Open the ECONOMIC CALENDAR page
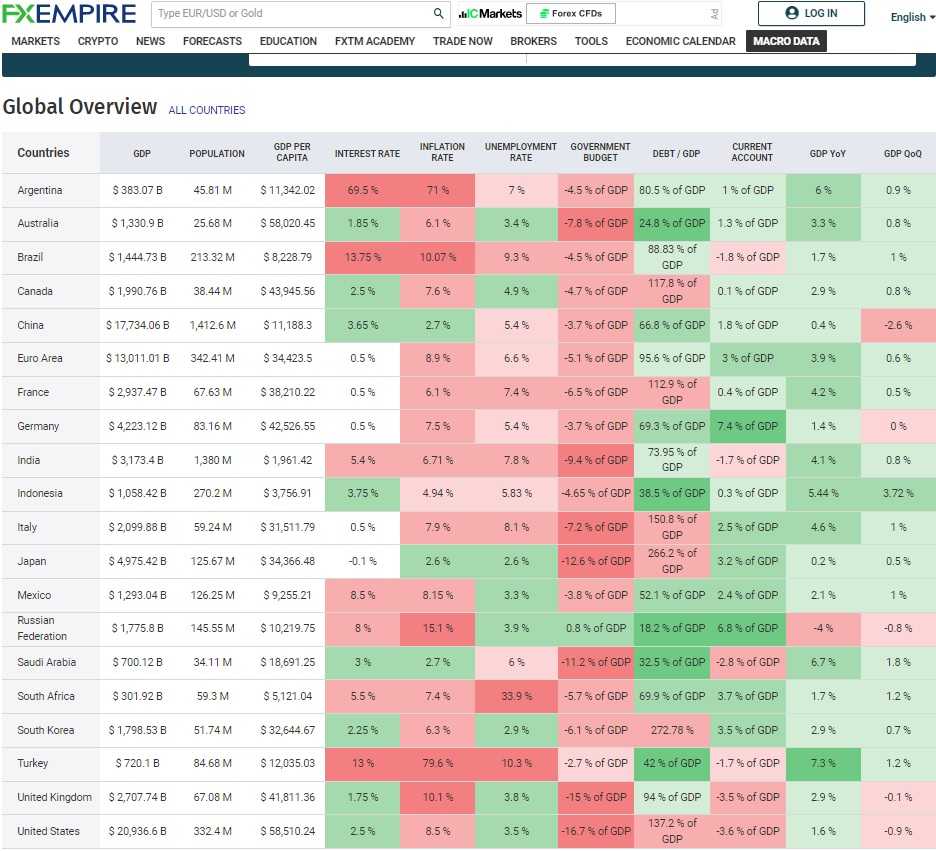936x851 pixels. 681,41
